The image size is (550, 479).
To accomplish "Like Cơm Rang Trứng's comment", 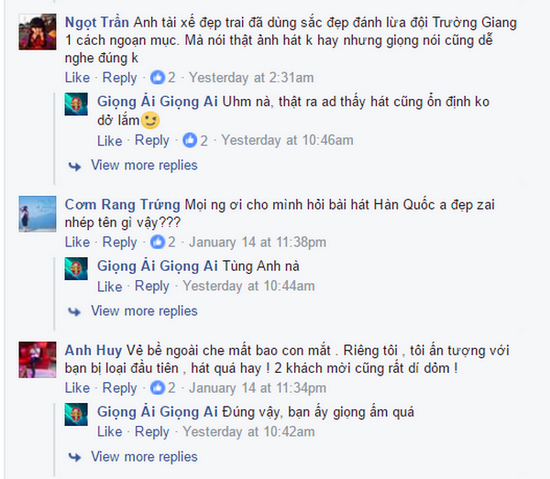I will tap(77, 242).
